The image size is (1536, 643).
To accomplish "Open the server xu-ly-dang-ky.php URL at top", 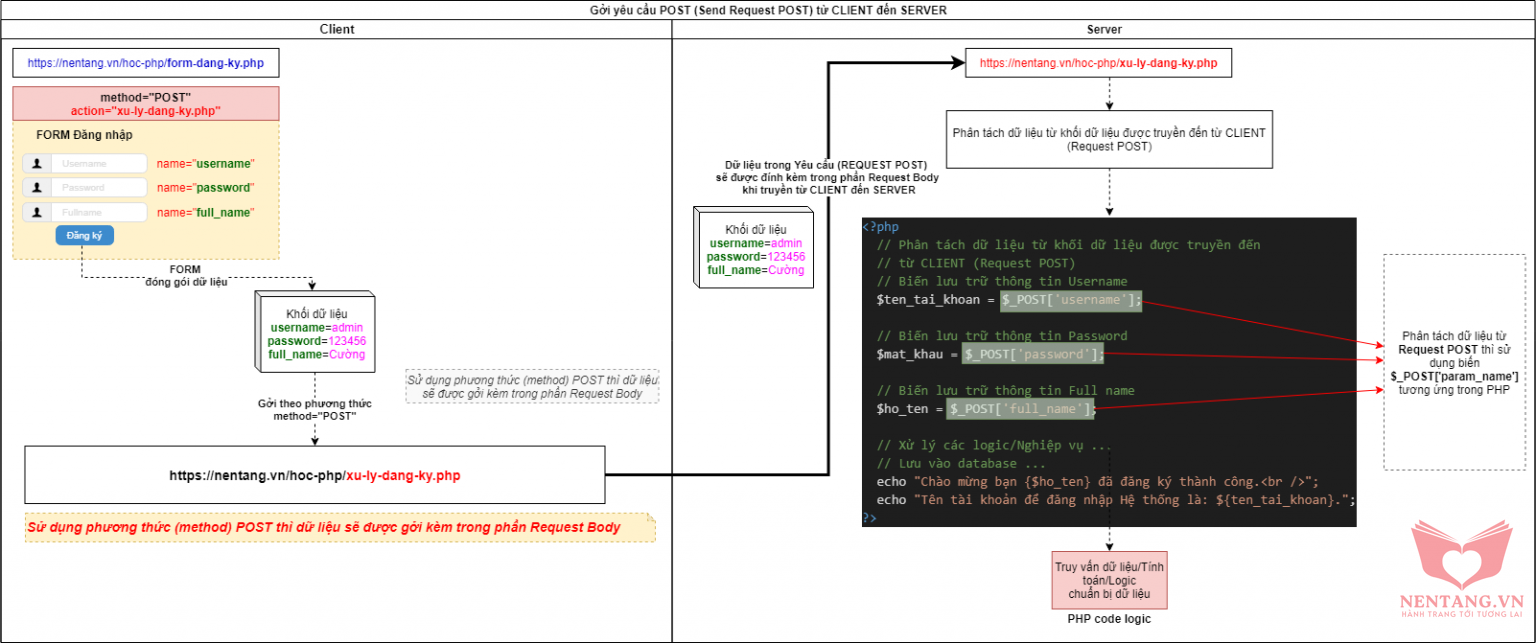I will click(1098, 63).
